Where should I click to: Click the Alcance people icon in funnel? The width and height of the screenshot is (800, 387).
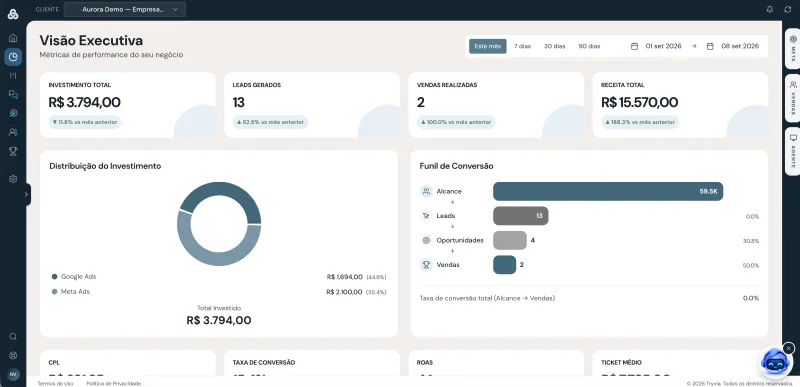[427, 191]
